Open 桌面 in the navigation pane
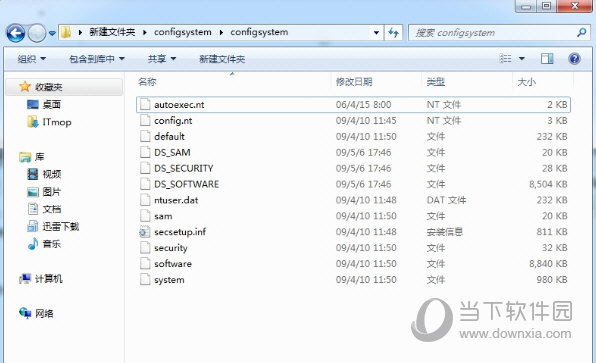The height and width of the screenshot is (363, 596). (x=52, y=105)
